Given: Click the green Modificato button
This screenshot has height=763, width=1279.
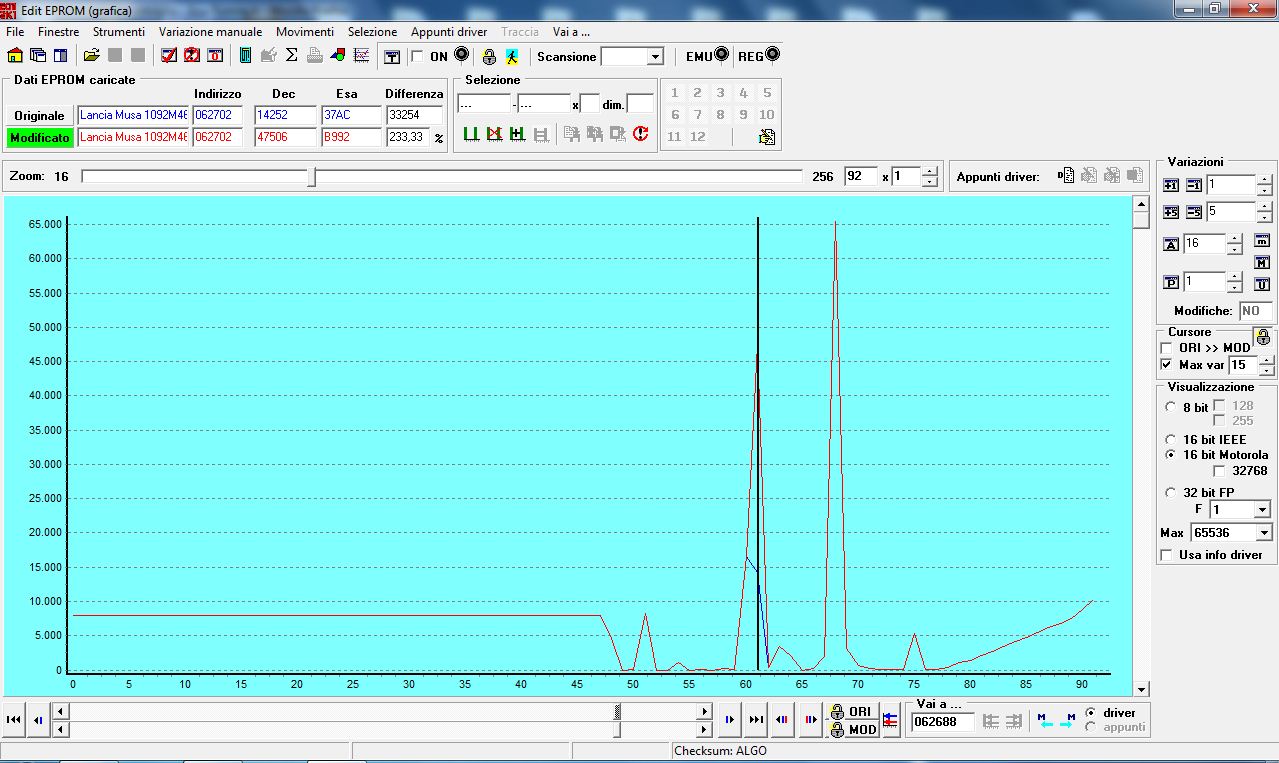Looking at the screenshot, I should [39, 137].
